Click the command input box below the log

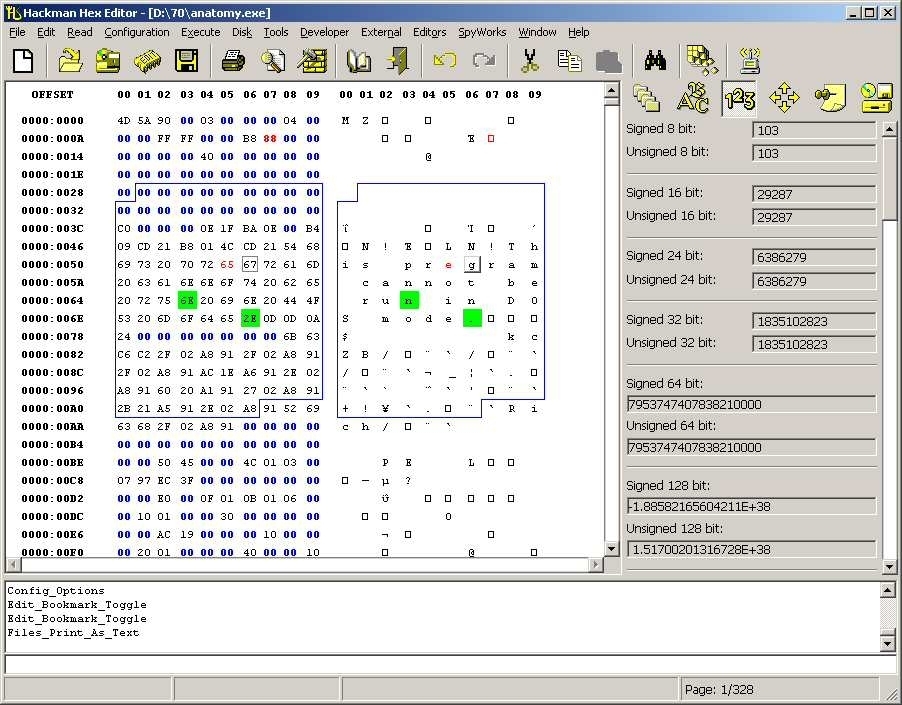(x=450, y=664)
